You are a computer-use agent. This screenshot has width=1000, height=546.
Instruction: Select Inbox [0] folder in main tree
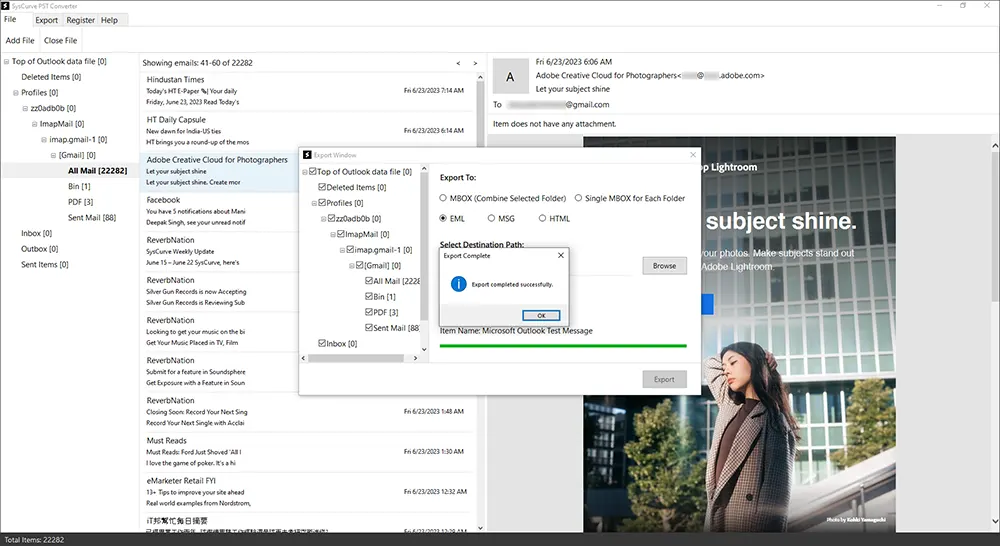(x=36, y=233)
